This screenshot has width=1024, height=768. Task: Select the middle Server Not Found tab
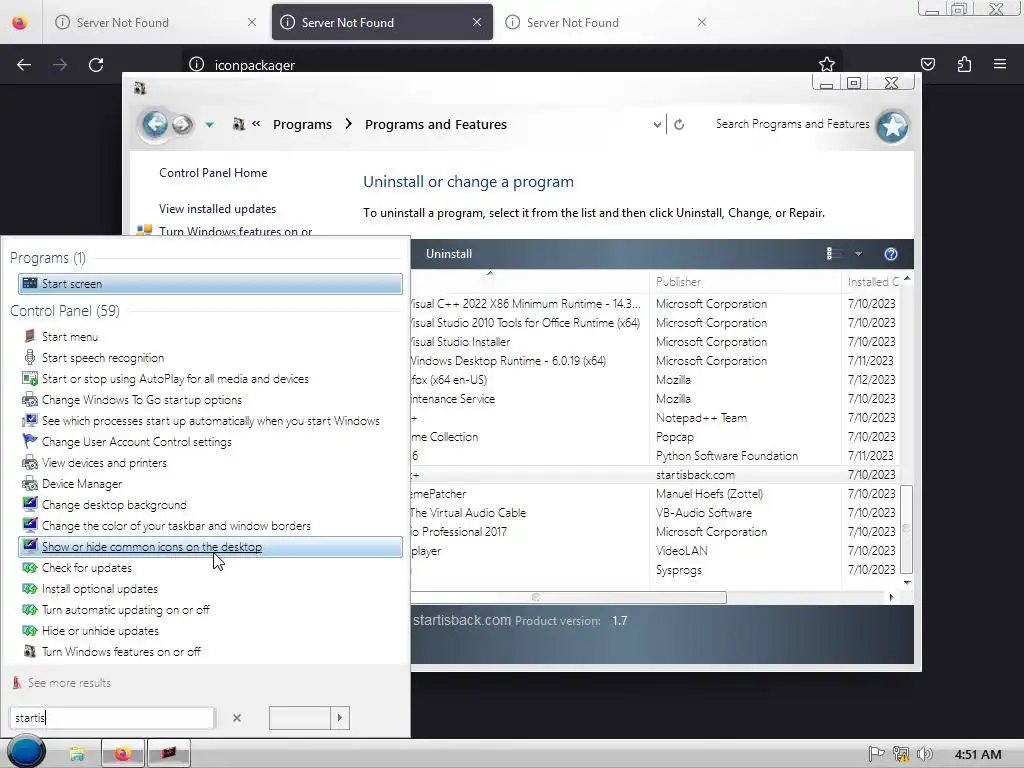point(382,23)
